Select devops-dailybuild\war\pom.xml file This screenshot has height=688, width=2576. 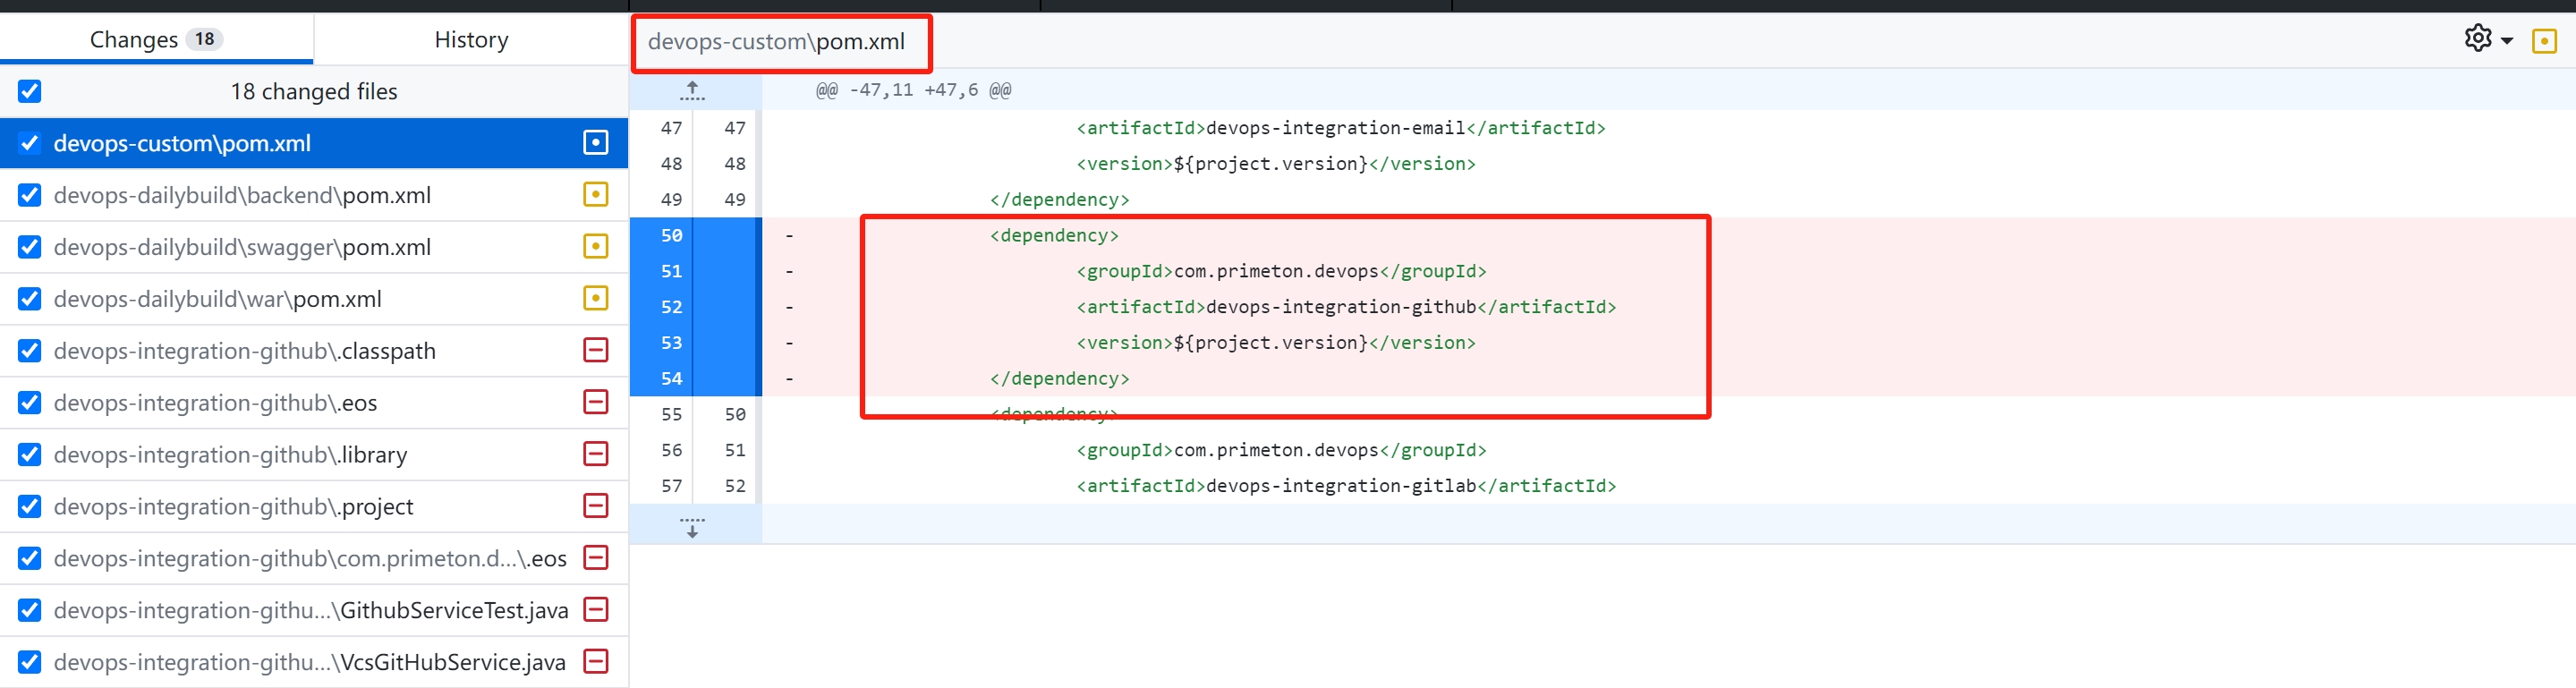click(314, 299)
